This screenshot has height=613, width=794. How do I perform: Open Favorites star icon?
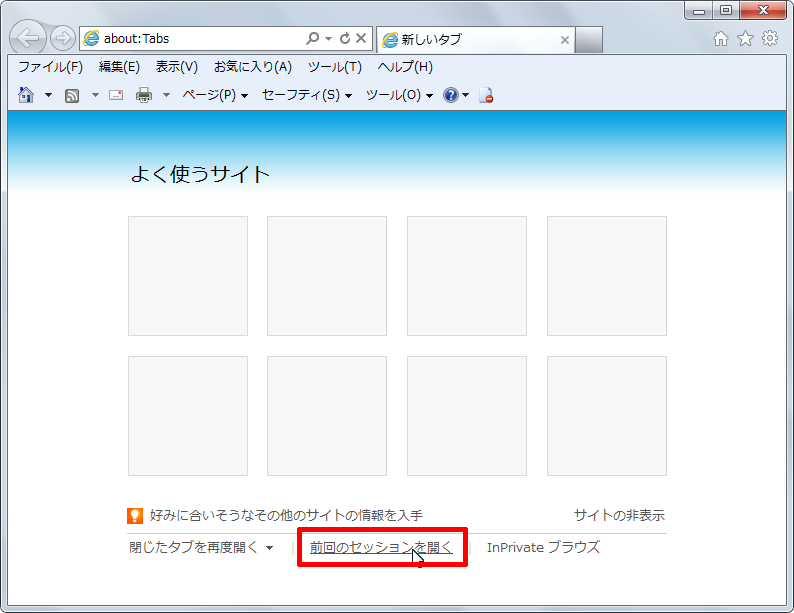[x=745, y=38]
